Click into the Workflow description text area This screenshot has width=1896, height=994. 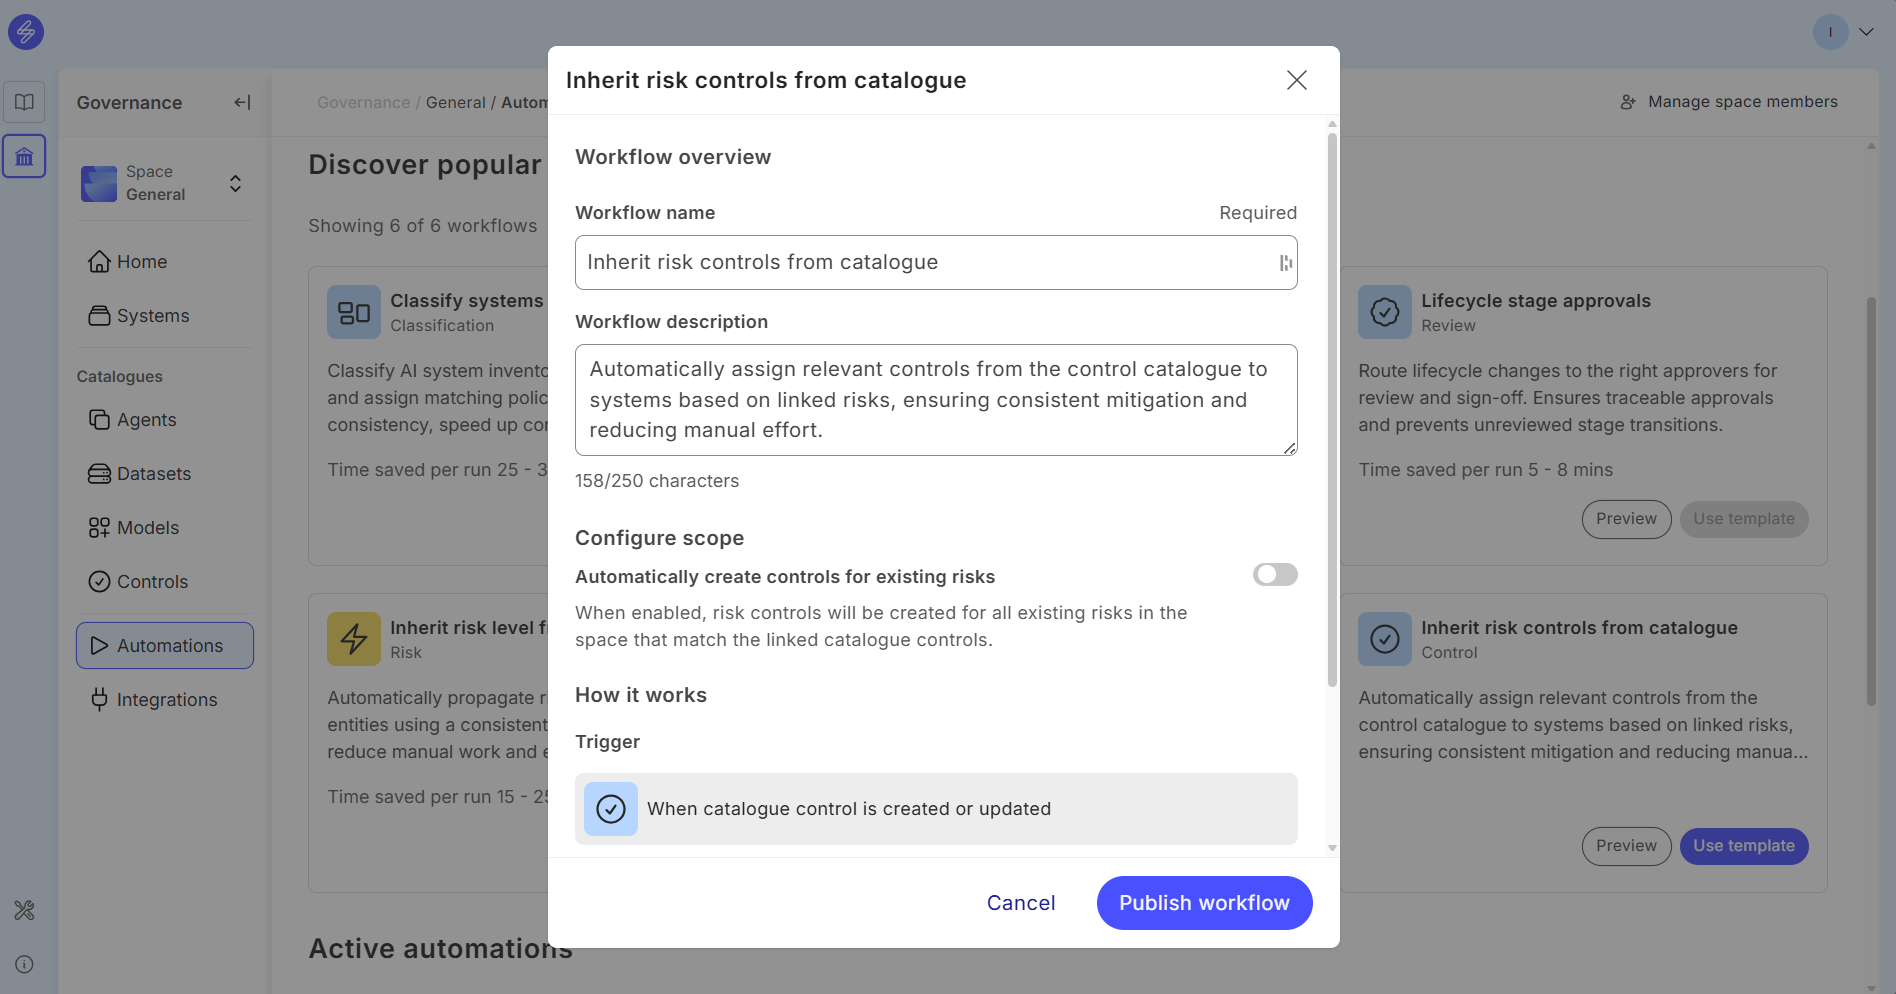(935, 400)
